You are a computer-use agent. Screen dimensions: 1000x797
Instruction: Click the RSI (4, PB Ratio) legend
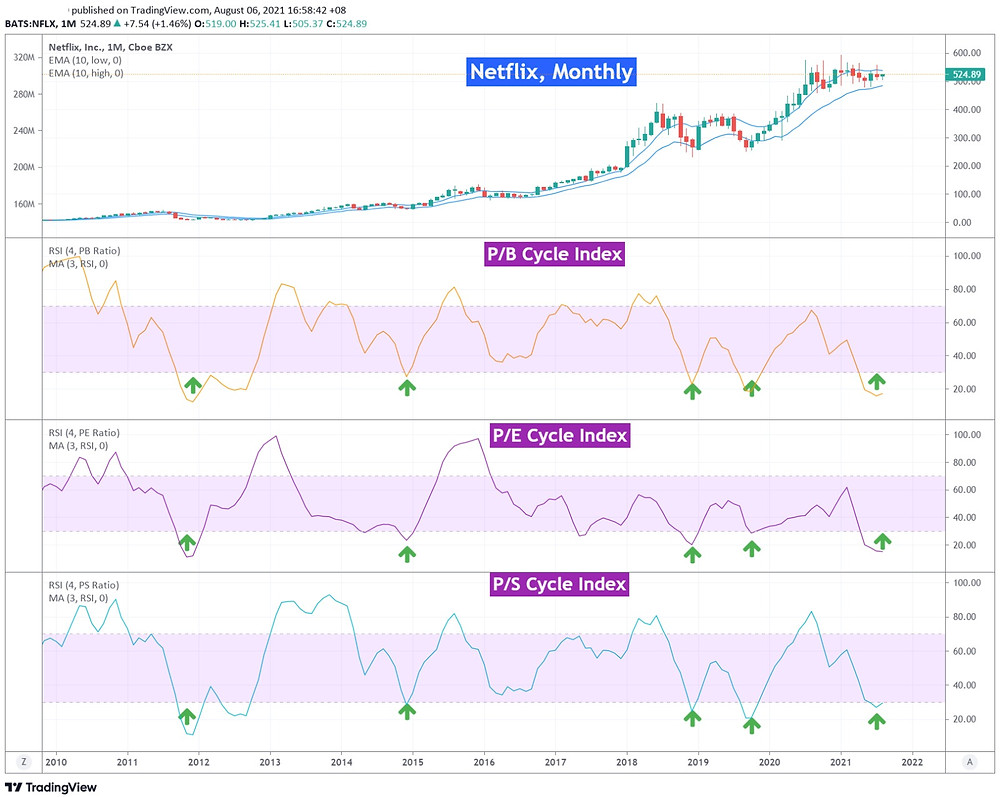(x=84, y=251)
